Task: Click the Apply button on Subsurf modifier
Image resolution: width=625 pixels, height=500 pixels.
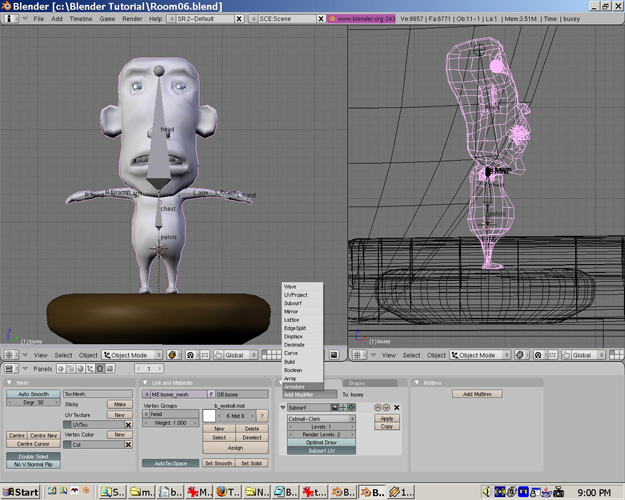Action: pos(385,418)
